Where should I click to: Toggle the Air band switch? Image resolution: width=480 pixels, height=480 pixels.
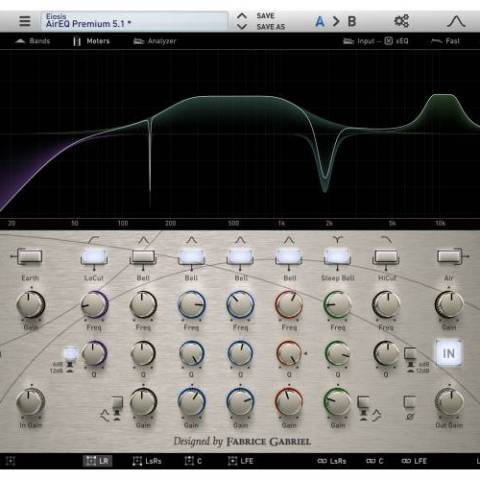[449, 256]
